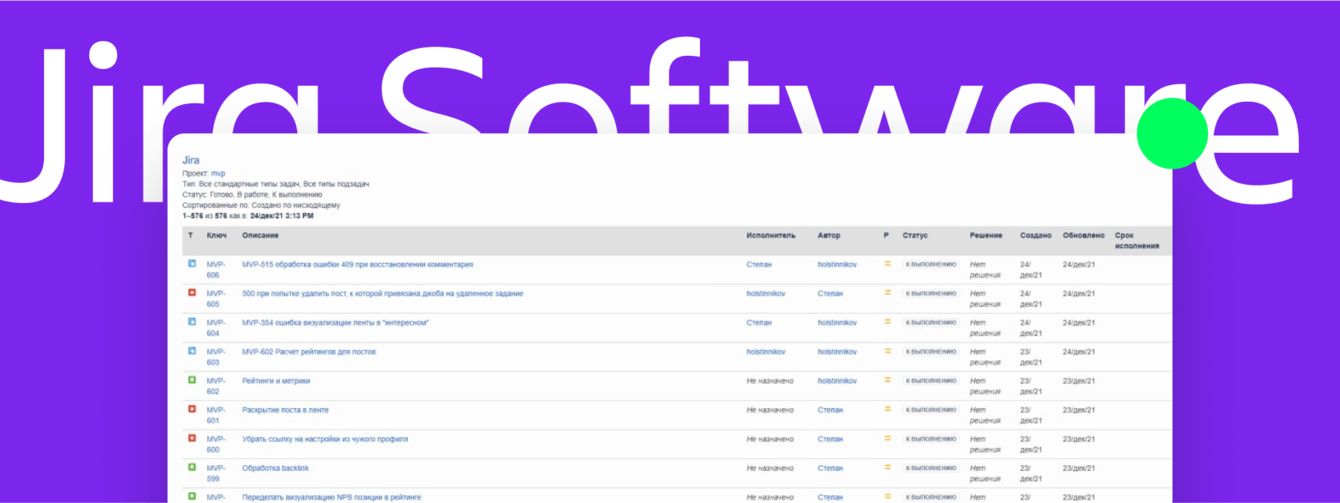Open the Jira link in the header
Viewport: 1340px width, 503px height.
[191, 160]
